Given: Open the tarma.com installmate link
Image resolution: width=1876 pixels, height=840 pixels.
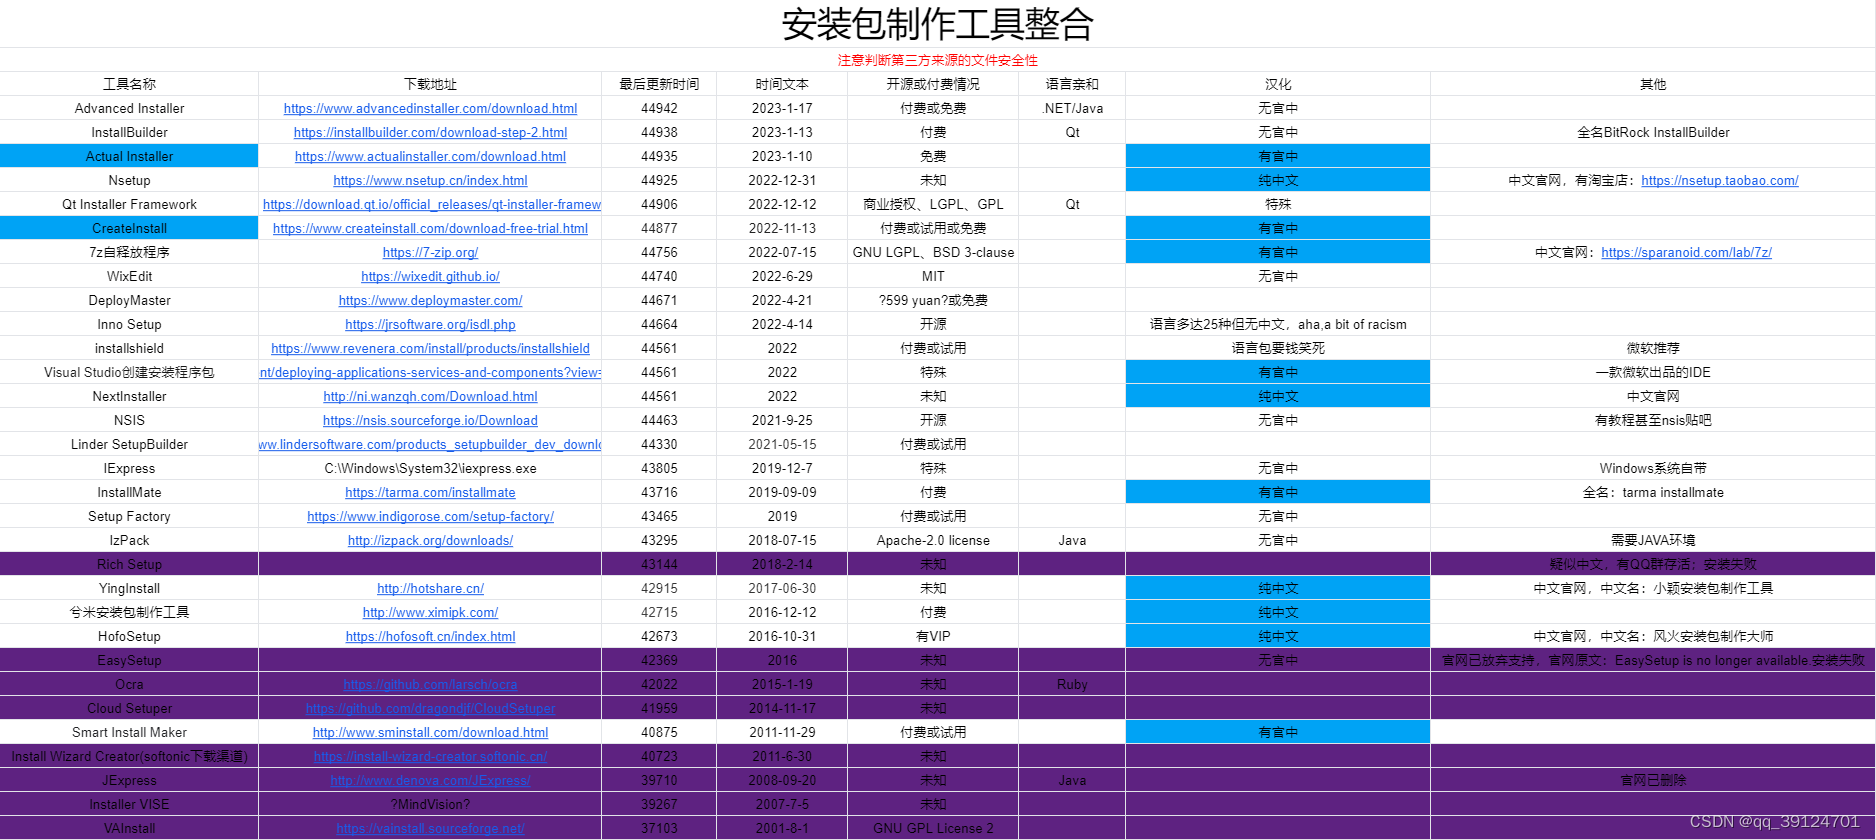Looking at the screenshot, I should click(430, 492).
